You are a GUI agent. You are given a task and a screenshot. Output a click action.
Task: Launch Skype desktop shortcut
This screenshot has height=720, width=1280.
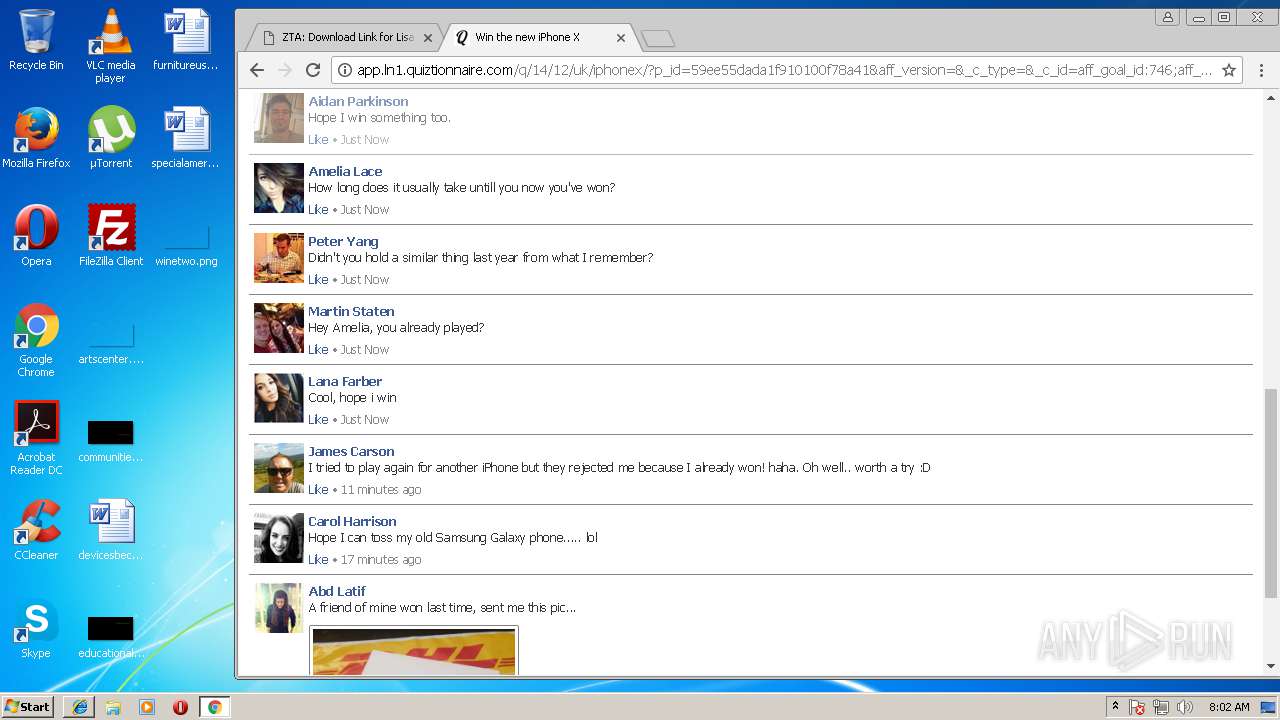point(36,628)
